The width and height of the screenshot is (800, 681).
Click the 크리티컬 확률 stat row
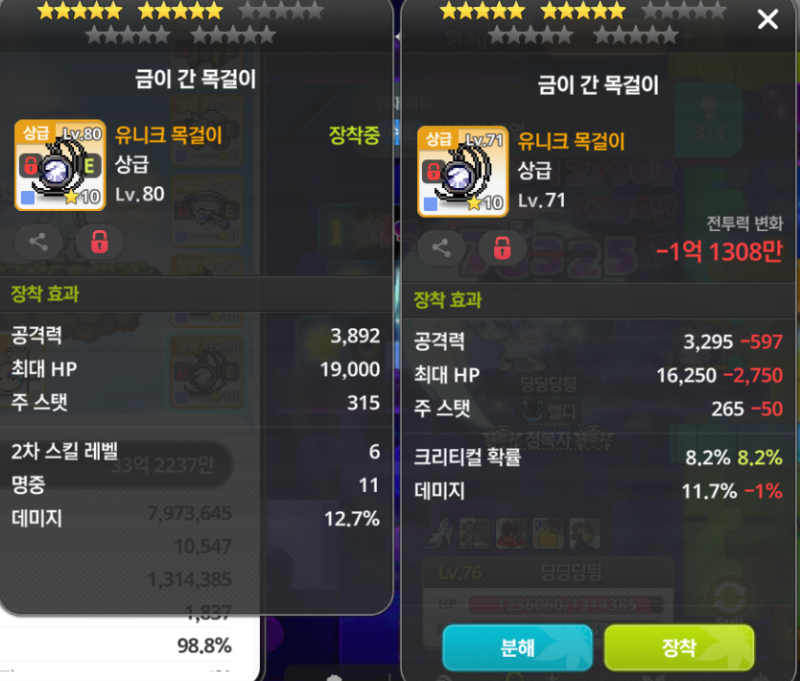(598, 458)
